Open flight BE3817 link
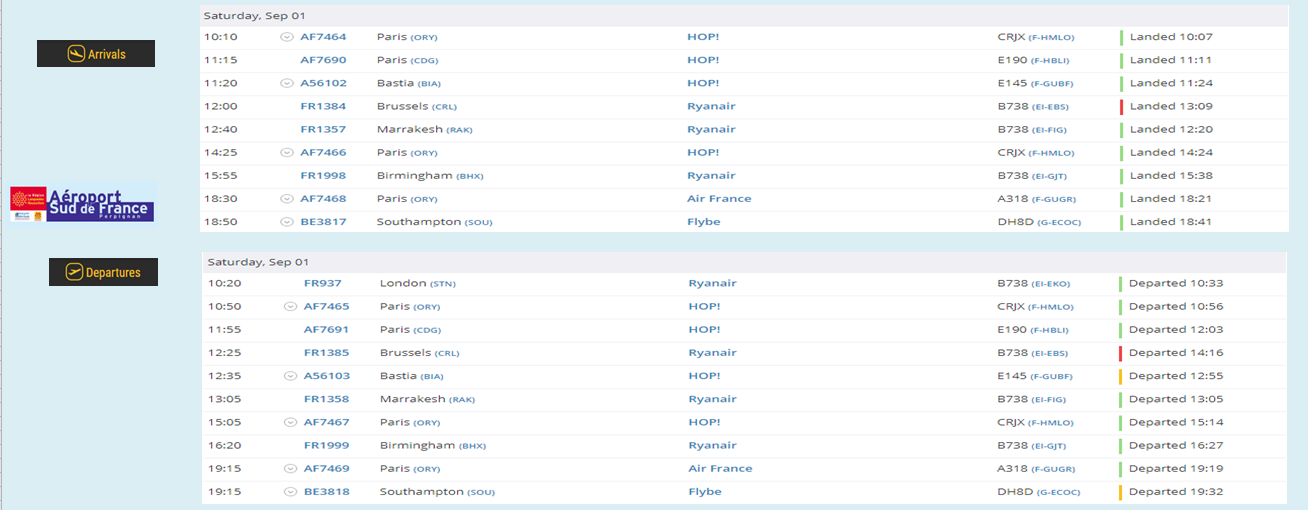 click(323, 221)
